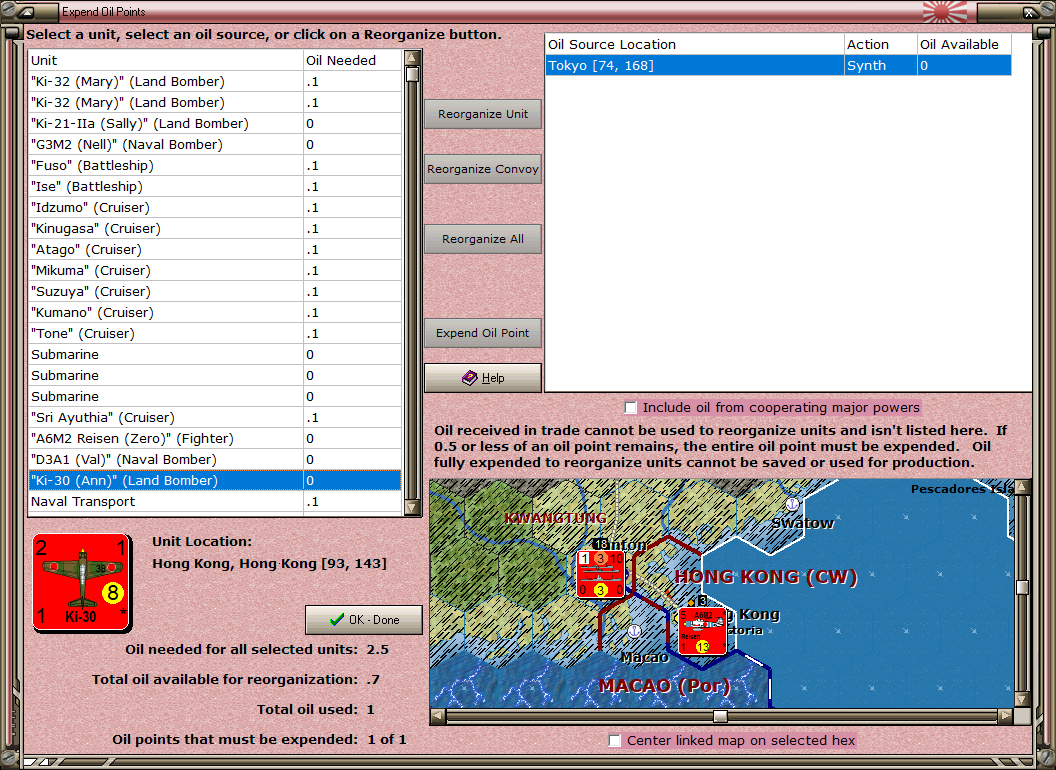Click the KWANGTUNG map label
Image resolution: width=1056 pixels, height=770 pixels.
(x=556, y=518)
